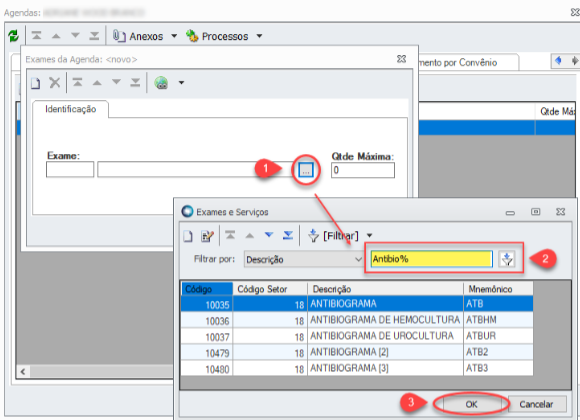Click the green refresh icon in Agendas toolbar

(13, 36)
